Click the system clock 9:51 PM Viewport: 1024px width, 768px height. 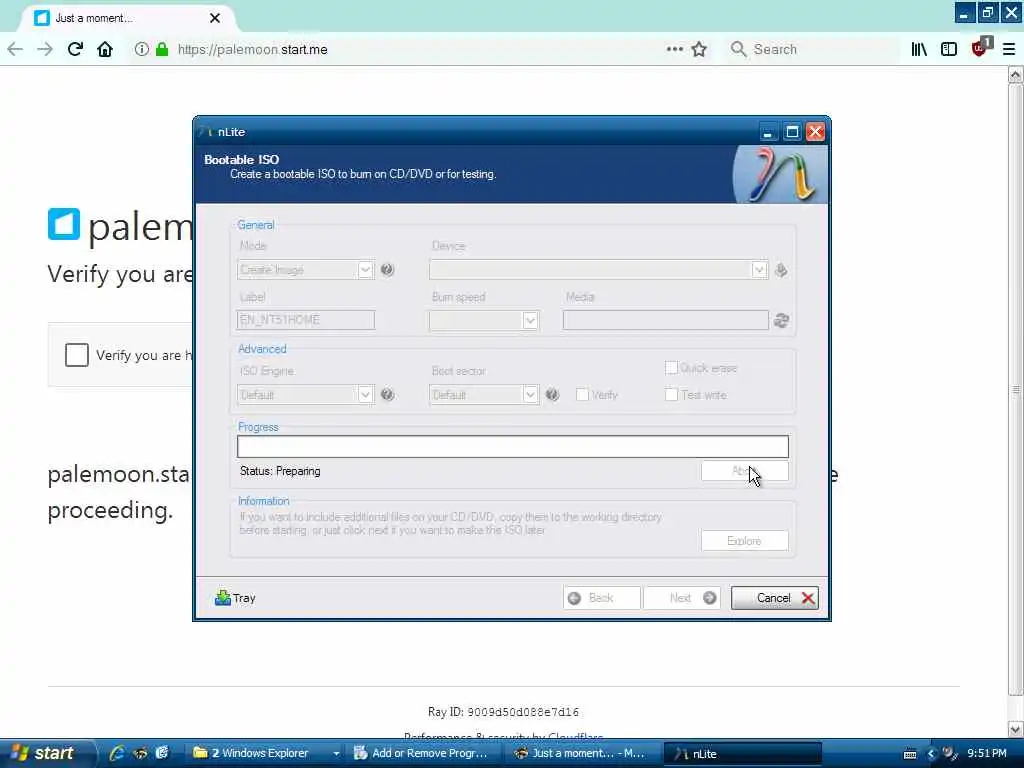(x=987, y=753)
